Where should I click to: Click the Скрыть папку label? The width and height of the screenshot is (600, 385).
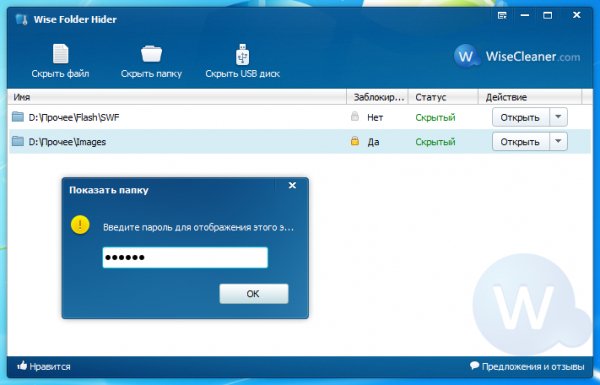point(151,73)
